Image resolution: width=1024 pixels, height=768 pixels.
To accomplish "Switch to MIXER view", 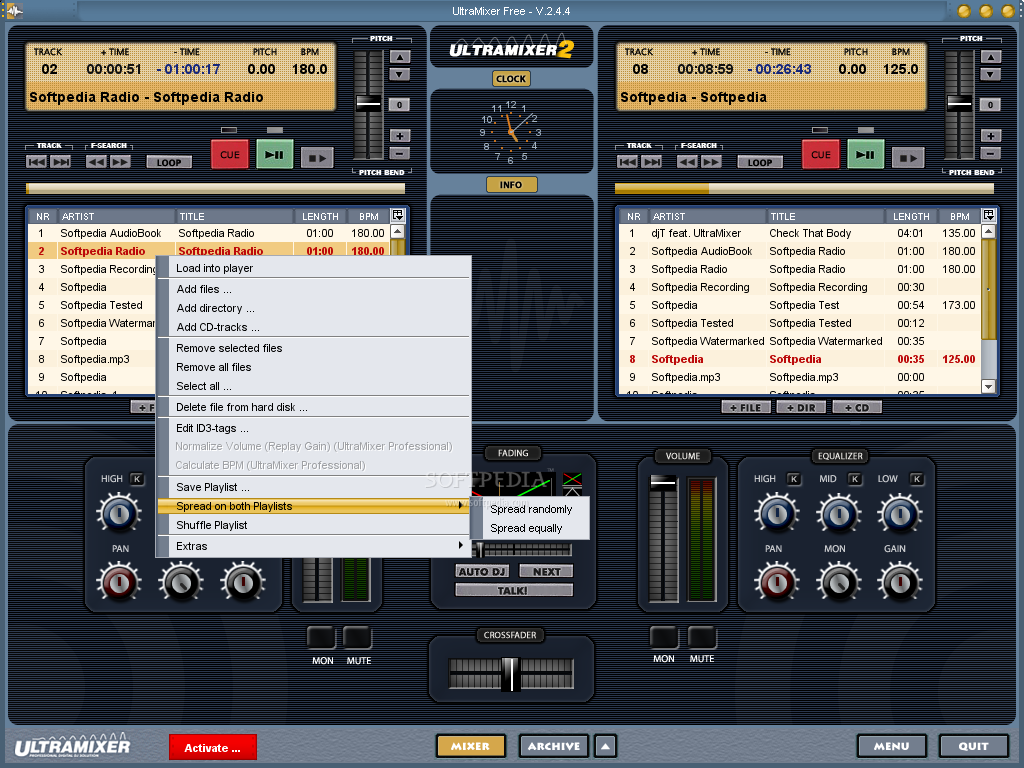I will coord(470,746).
